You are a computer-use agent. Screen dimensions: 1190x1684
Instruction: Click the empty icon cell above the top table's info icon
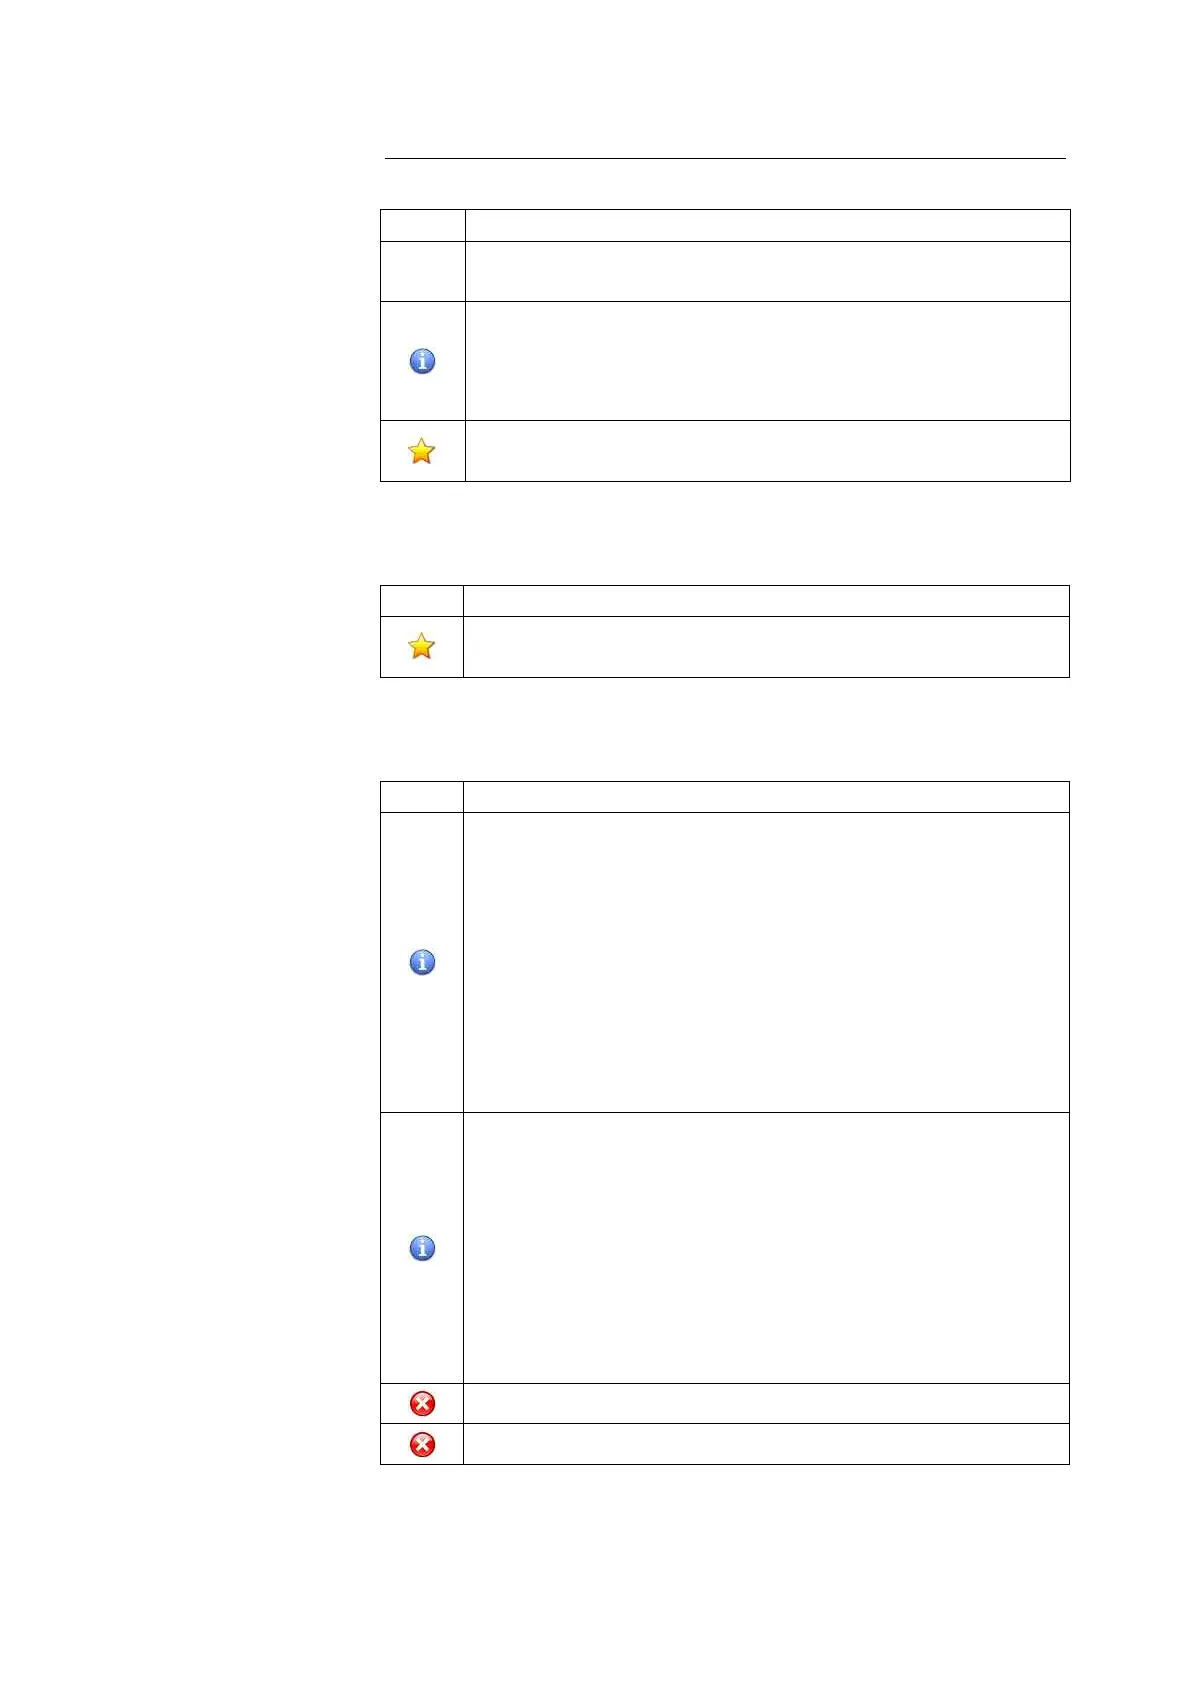tap(422, 271)
